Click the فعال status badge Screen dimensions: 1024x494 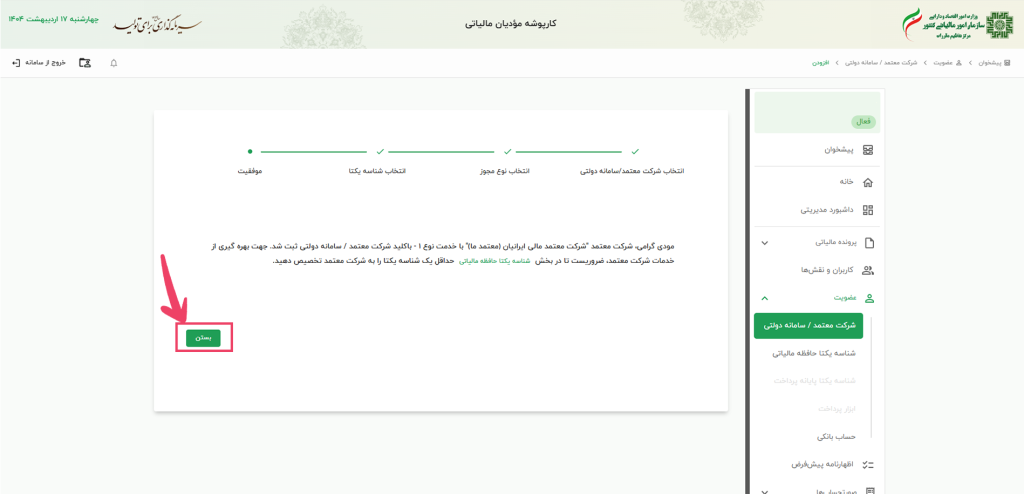(863, 122)
